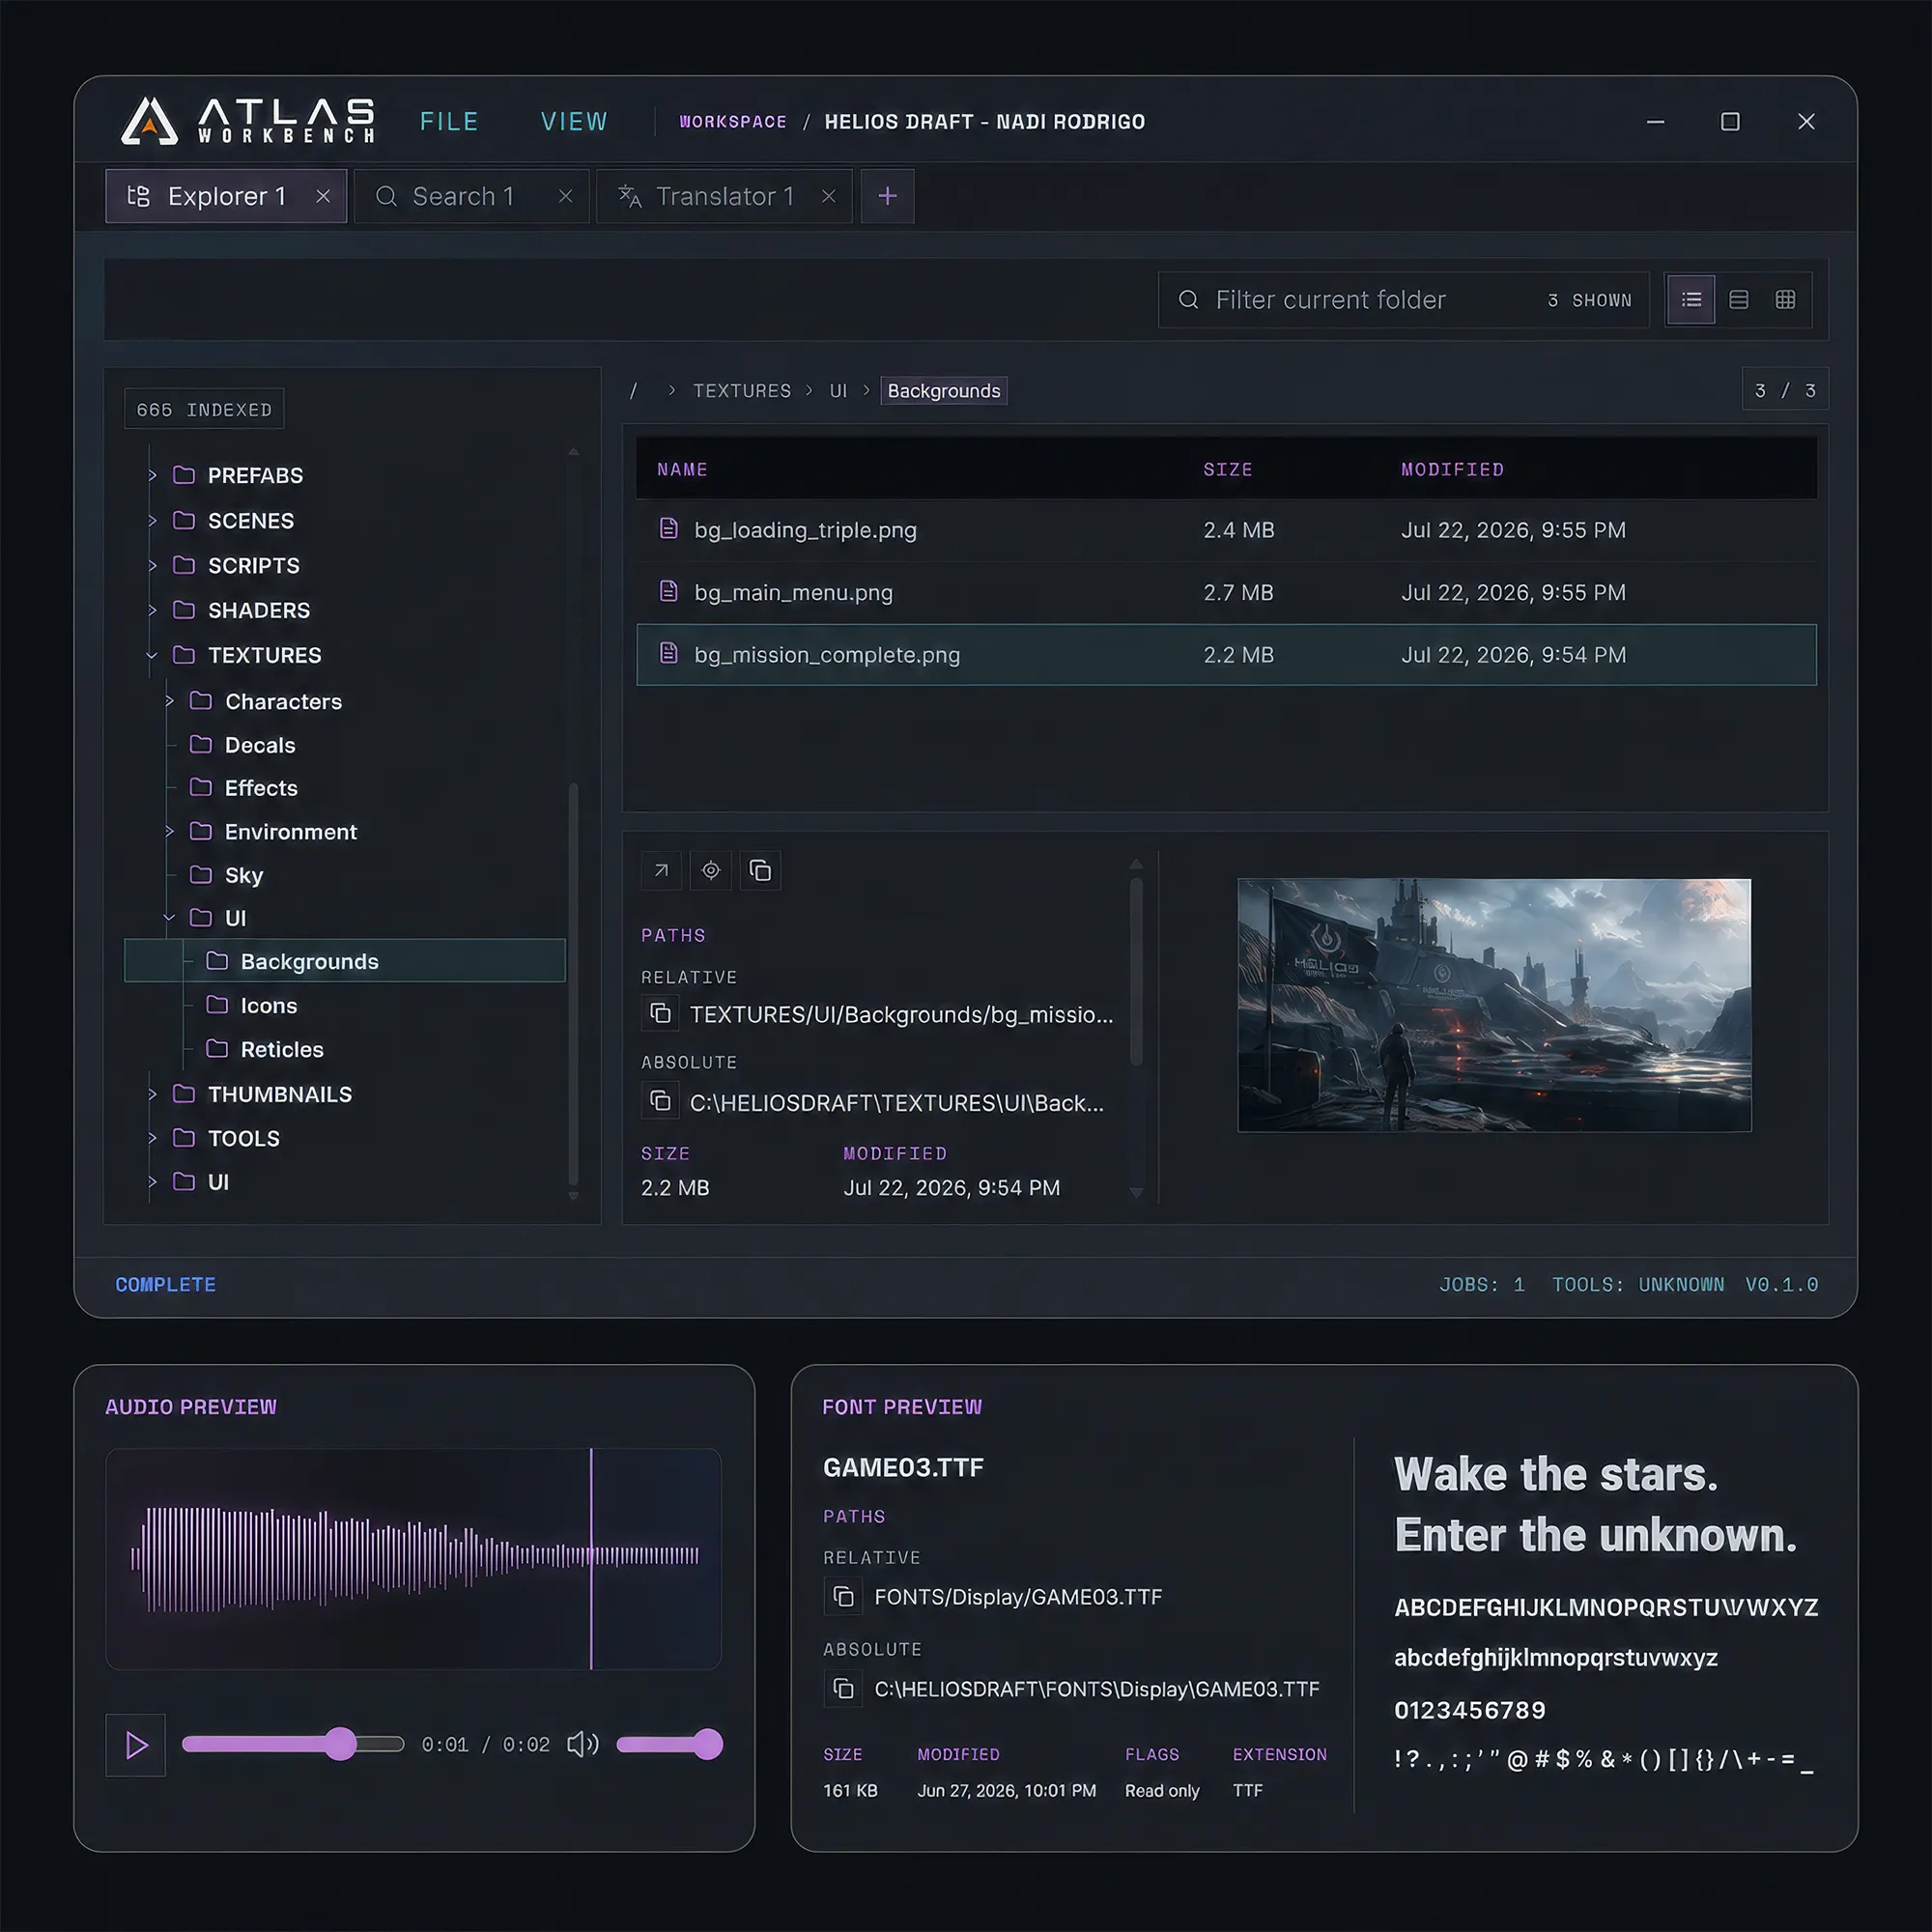Select the Effects folder
The height and width of the screenshot is (1932, 1932).
click(244, 788)
